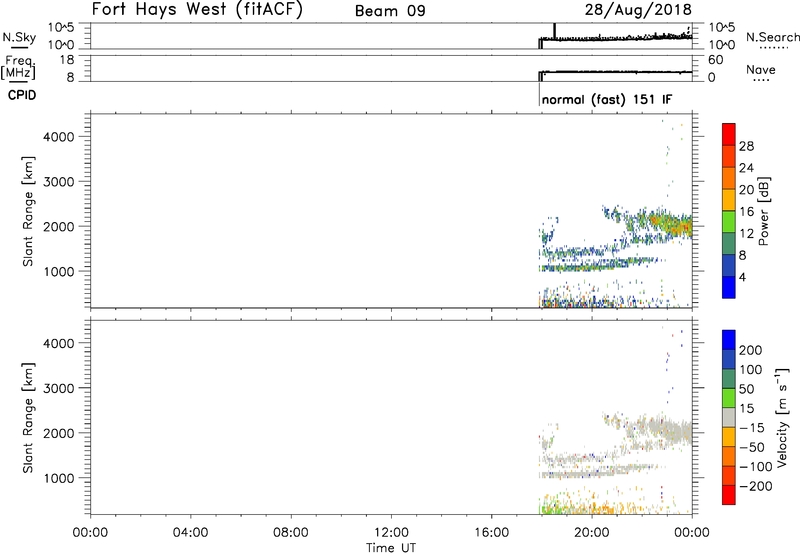The height and width of the screenshot is (554, 800).
Task: Pick the gray band of velocity colorbar
Action: [x=729, y=418]
